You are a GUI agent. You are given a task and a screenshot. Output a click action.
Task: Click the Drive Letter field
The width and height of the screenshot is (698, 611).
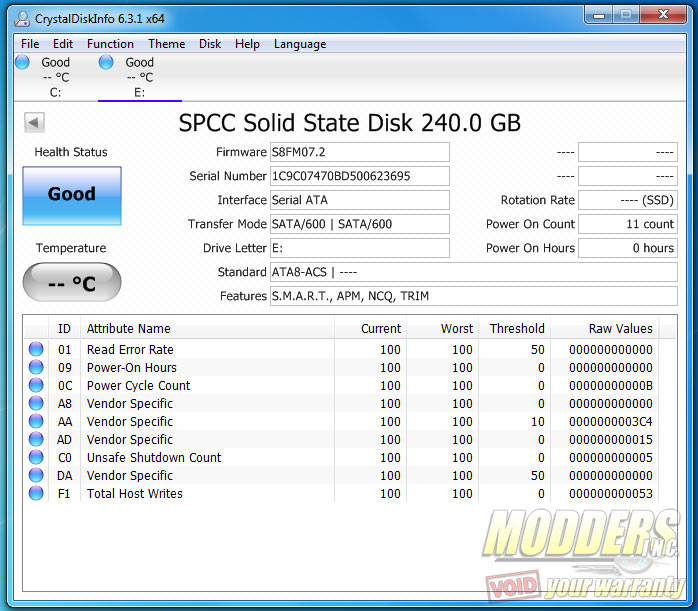pyautogui.click(x=360, y=248)
